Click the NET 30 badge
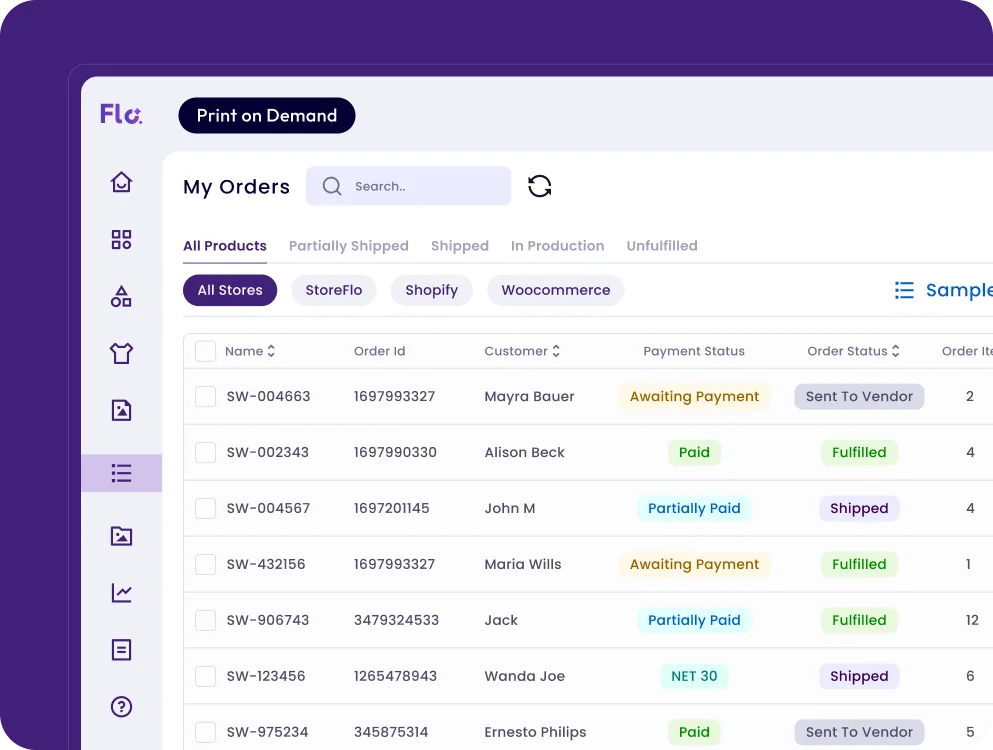This screenshot has width=993, height=750. 694,676
